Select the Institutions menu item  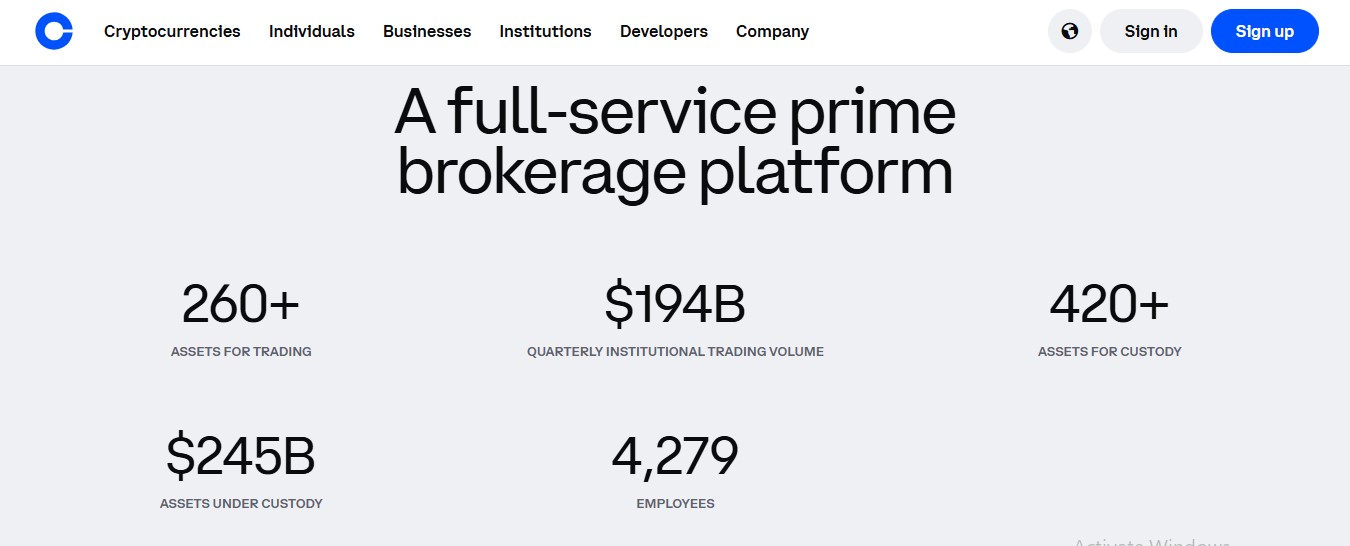coord(545,31)
